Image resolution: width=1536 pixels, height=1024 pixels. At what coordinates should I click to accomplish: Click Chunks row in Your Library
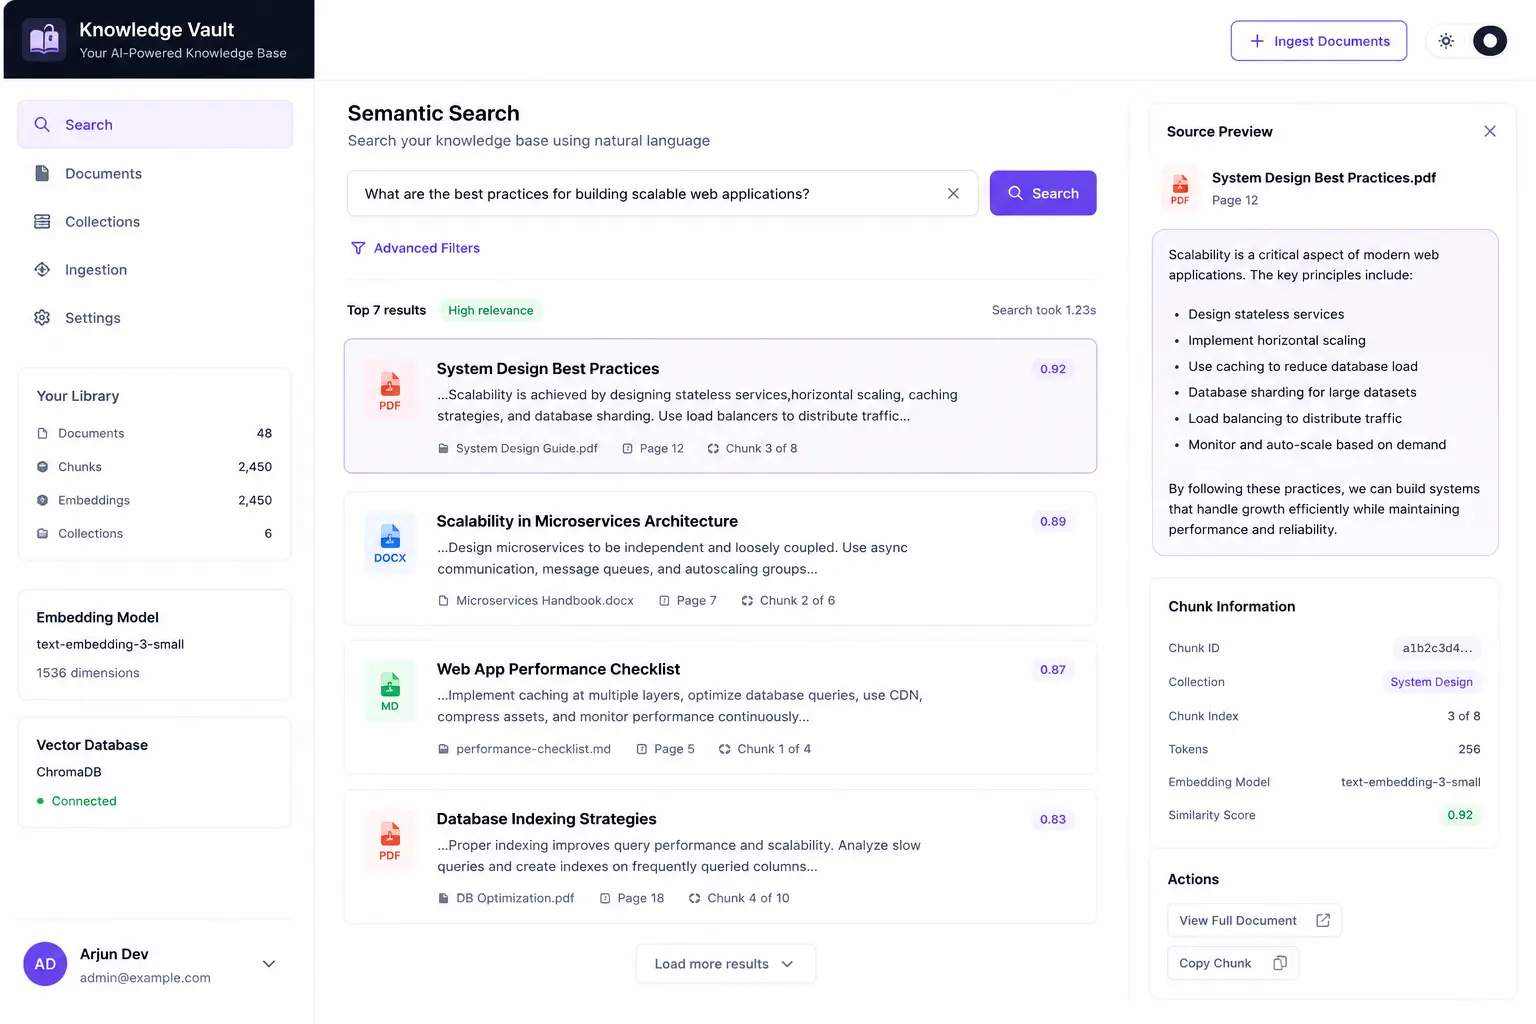pyautogui.click(x=154, y=467)
